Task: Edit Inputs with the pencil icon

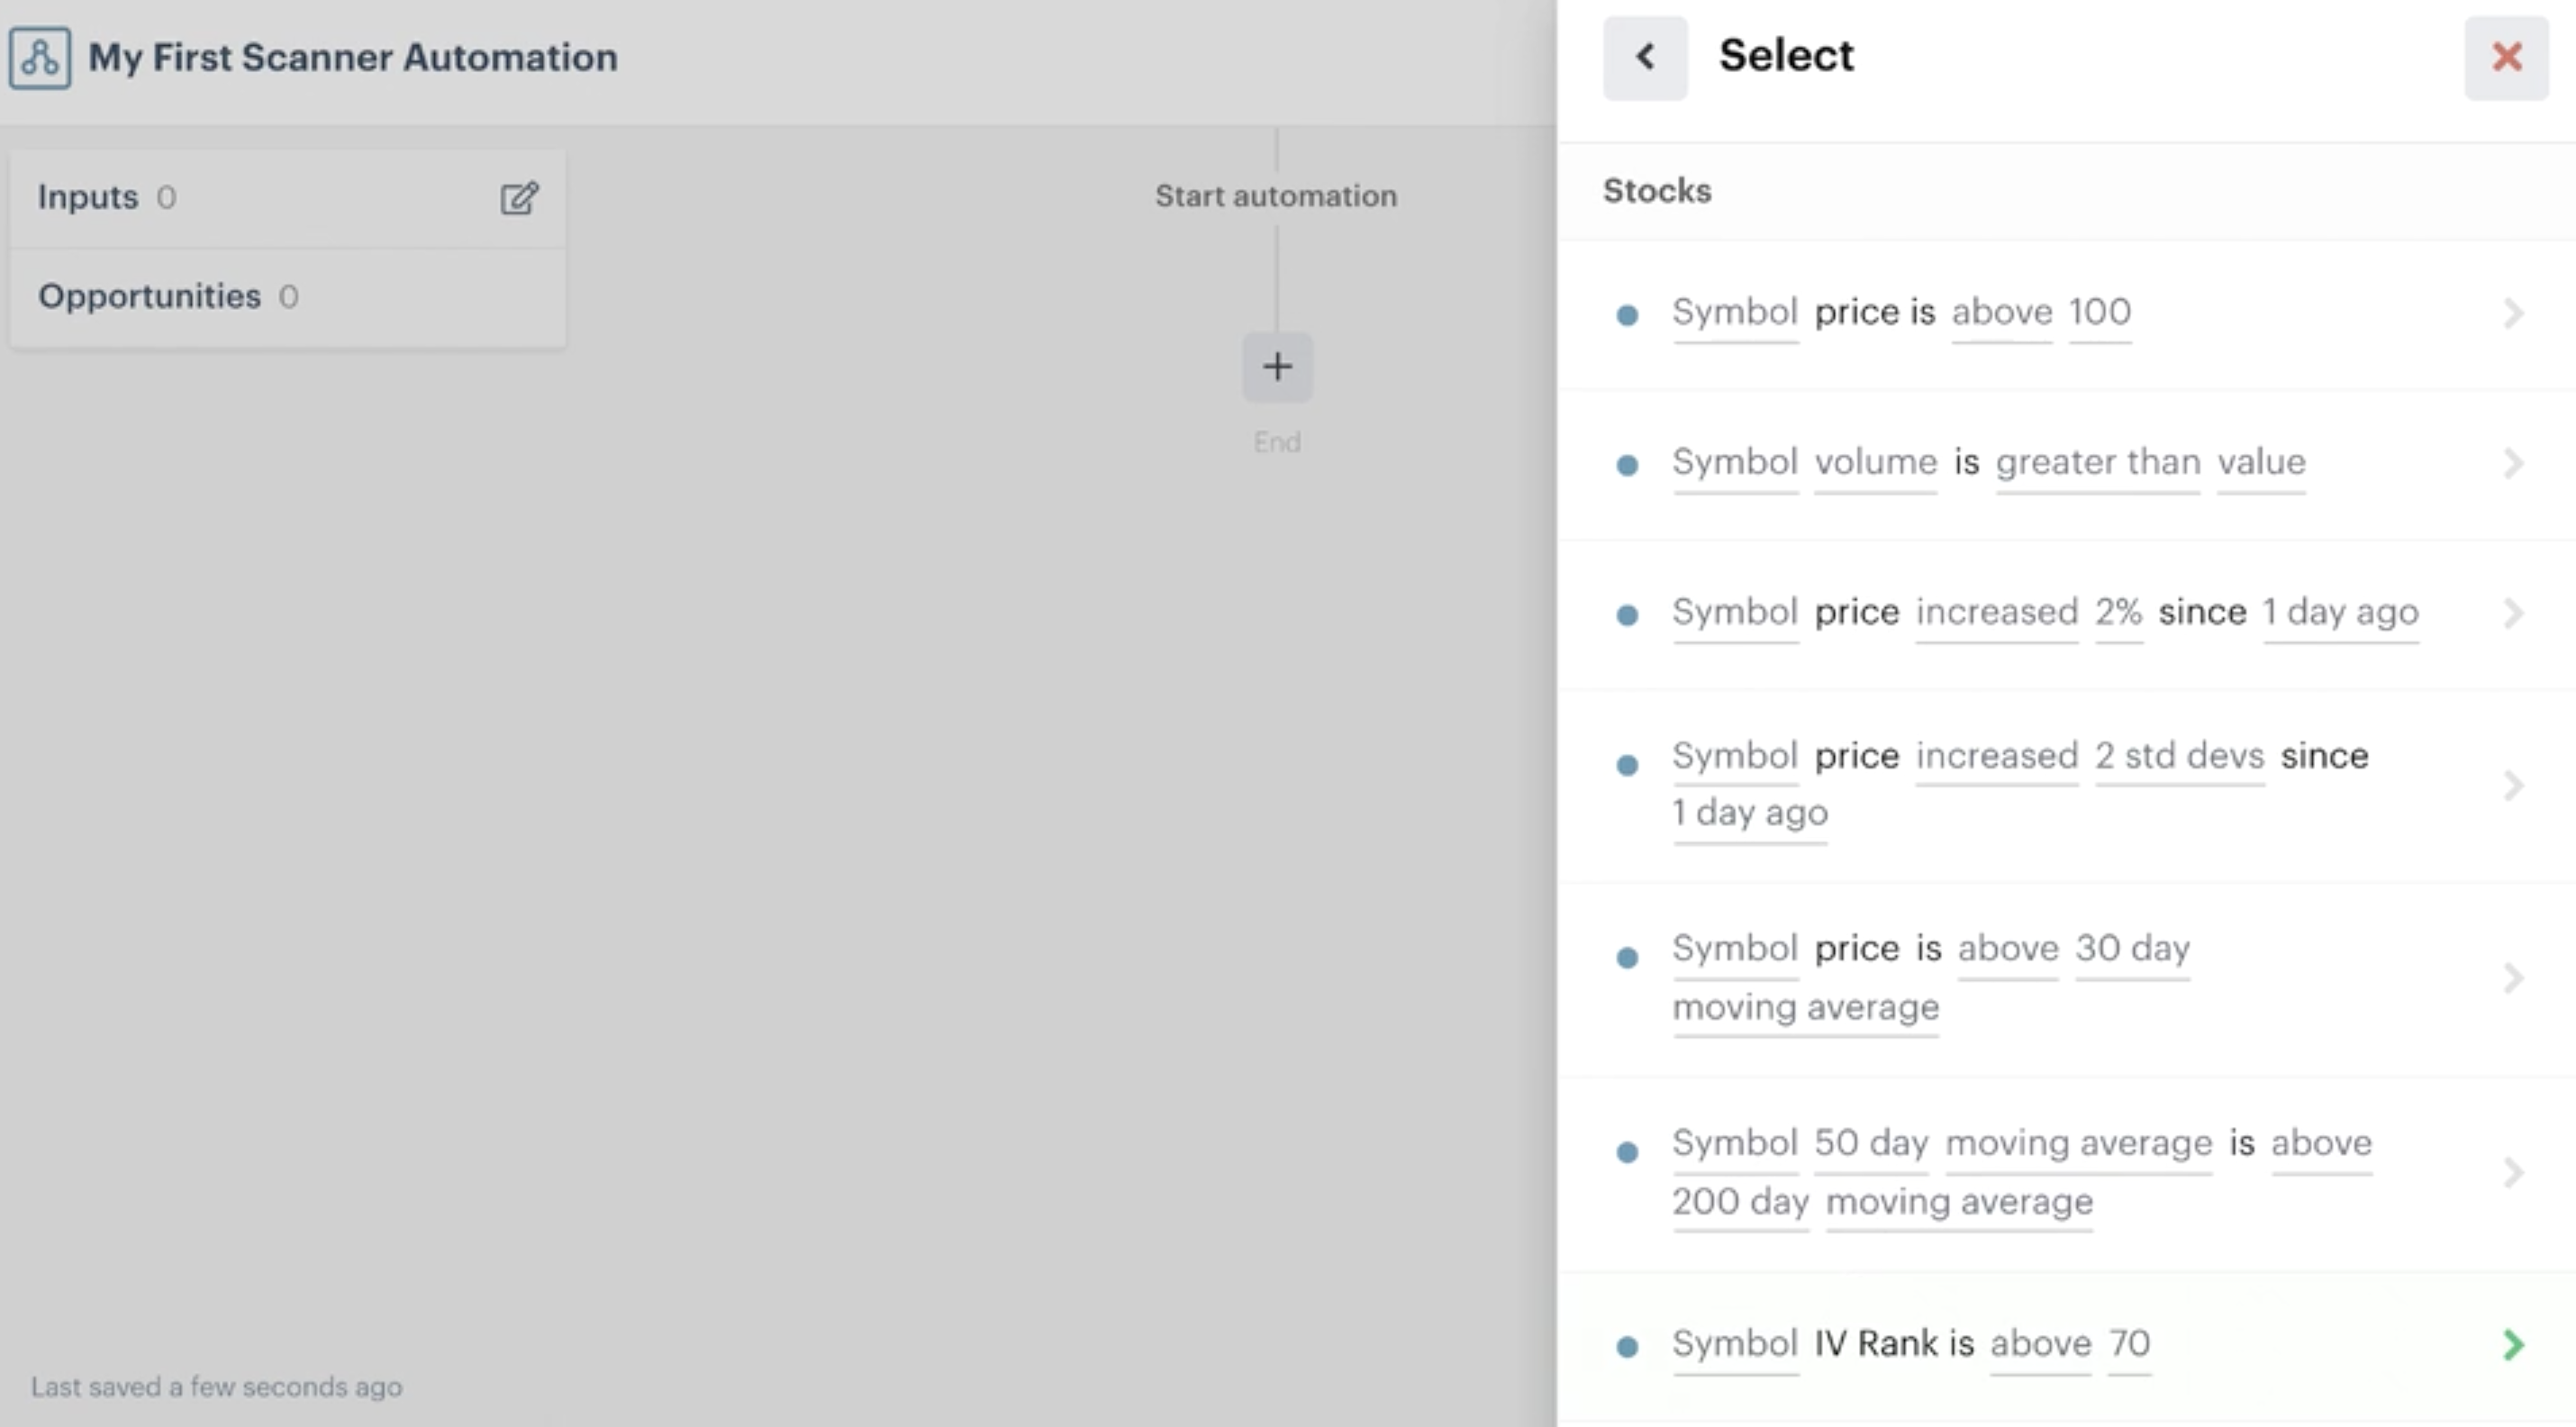Action: click(x=519, y=198)
